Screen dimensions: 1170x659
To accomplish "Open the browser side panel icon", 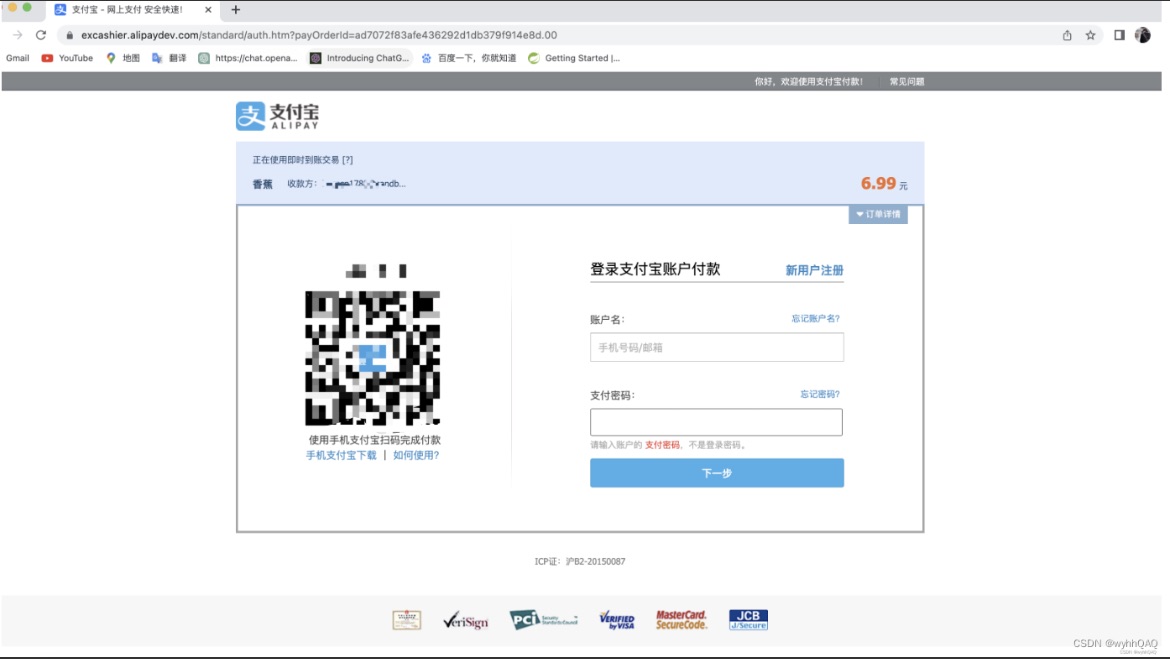I will (x=1119, y=35).
